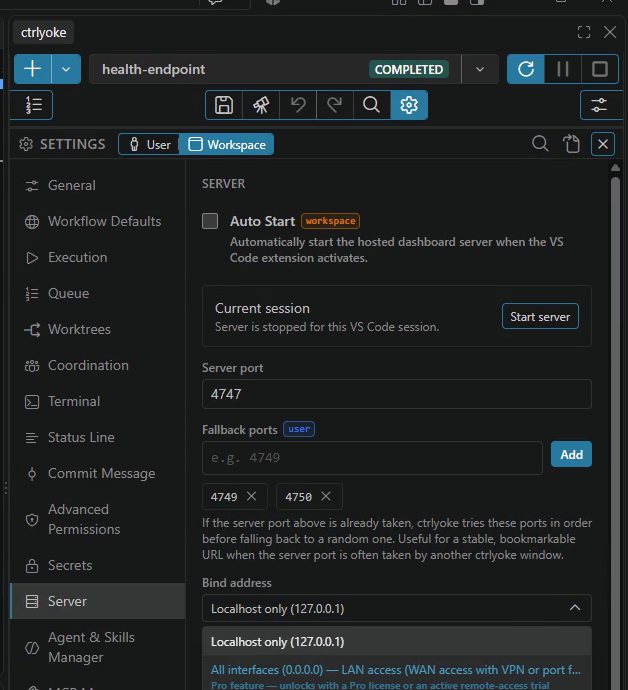Select Server section in sidebar

coord(98,602)
